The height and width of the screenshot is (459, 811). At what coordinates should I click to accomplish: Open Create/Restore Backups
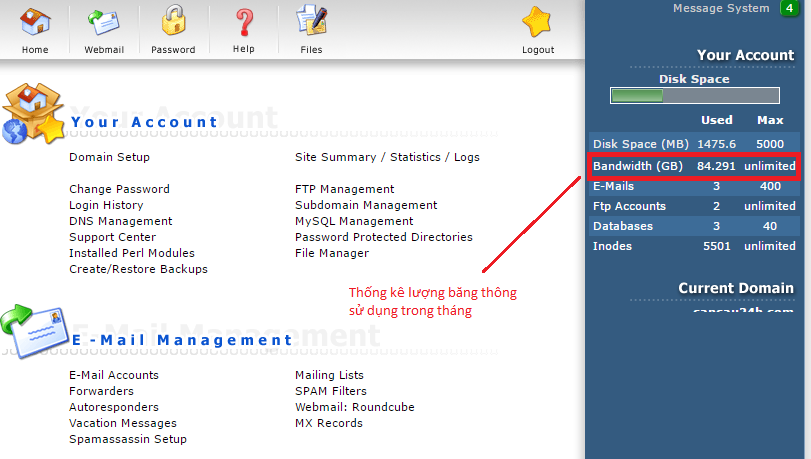point(138,269)
